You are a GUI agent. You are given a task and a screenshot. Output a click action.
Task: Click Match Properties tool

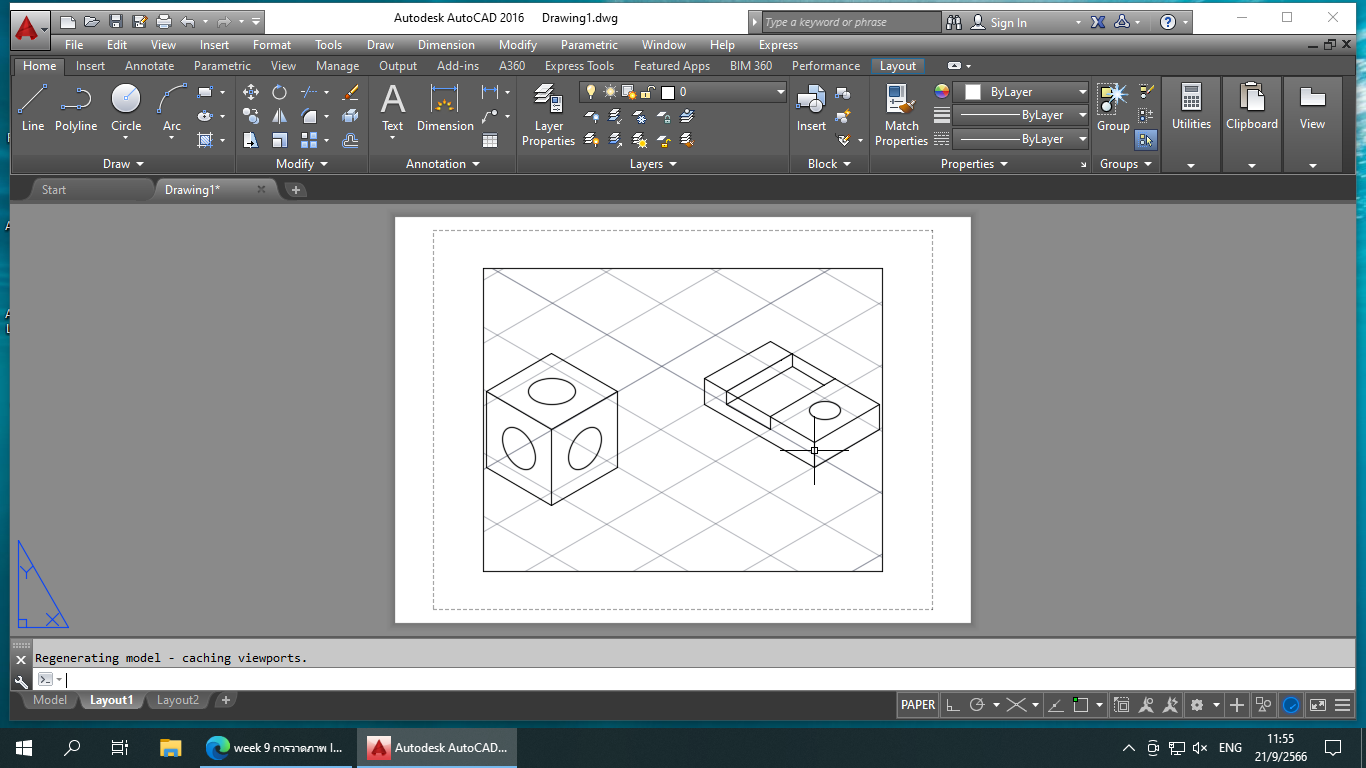[901, 115]
